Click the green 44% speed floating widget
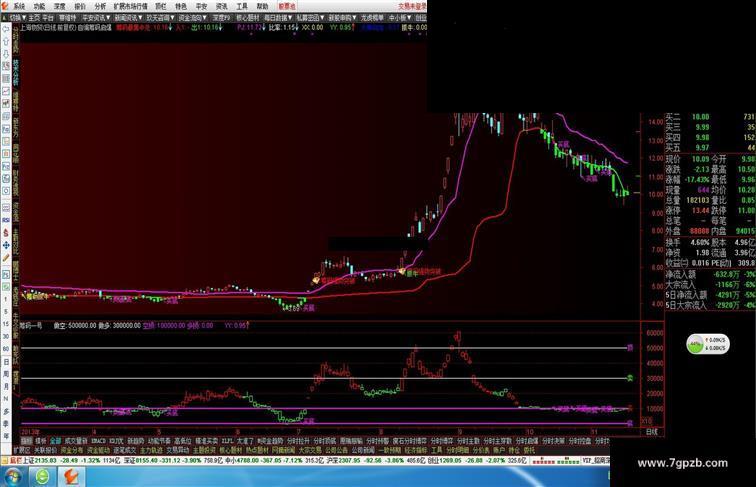 [x=708, y=344]
